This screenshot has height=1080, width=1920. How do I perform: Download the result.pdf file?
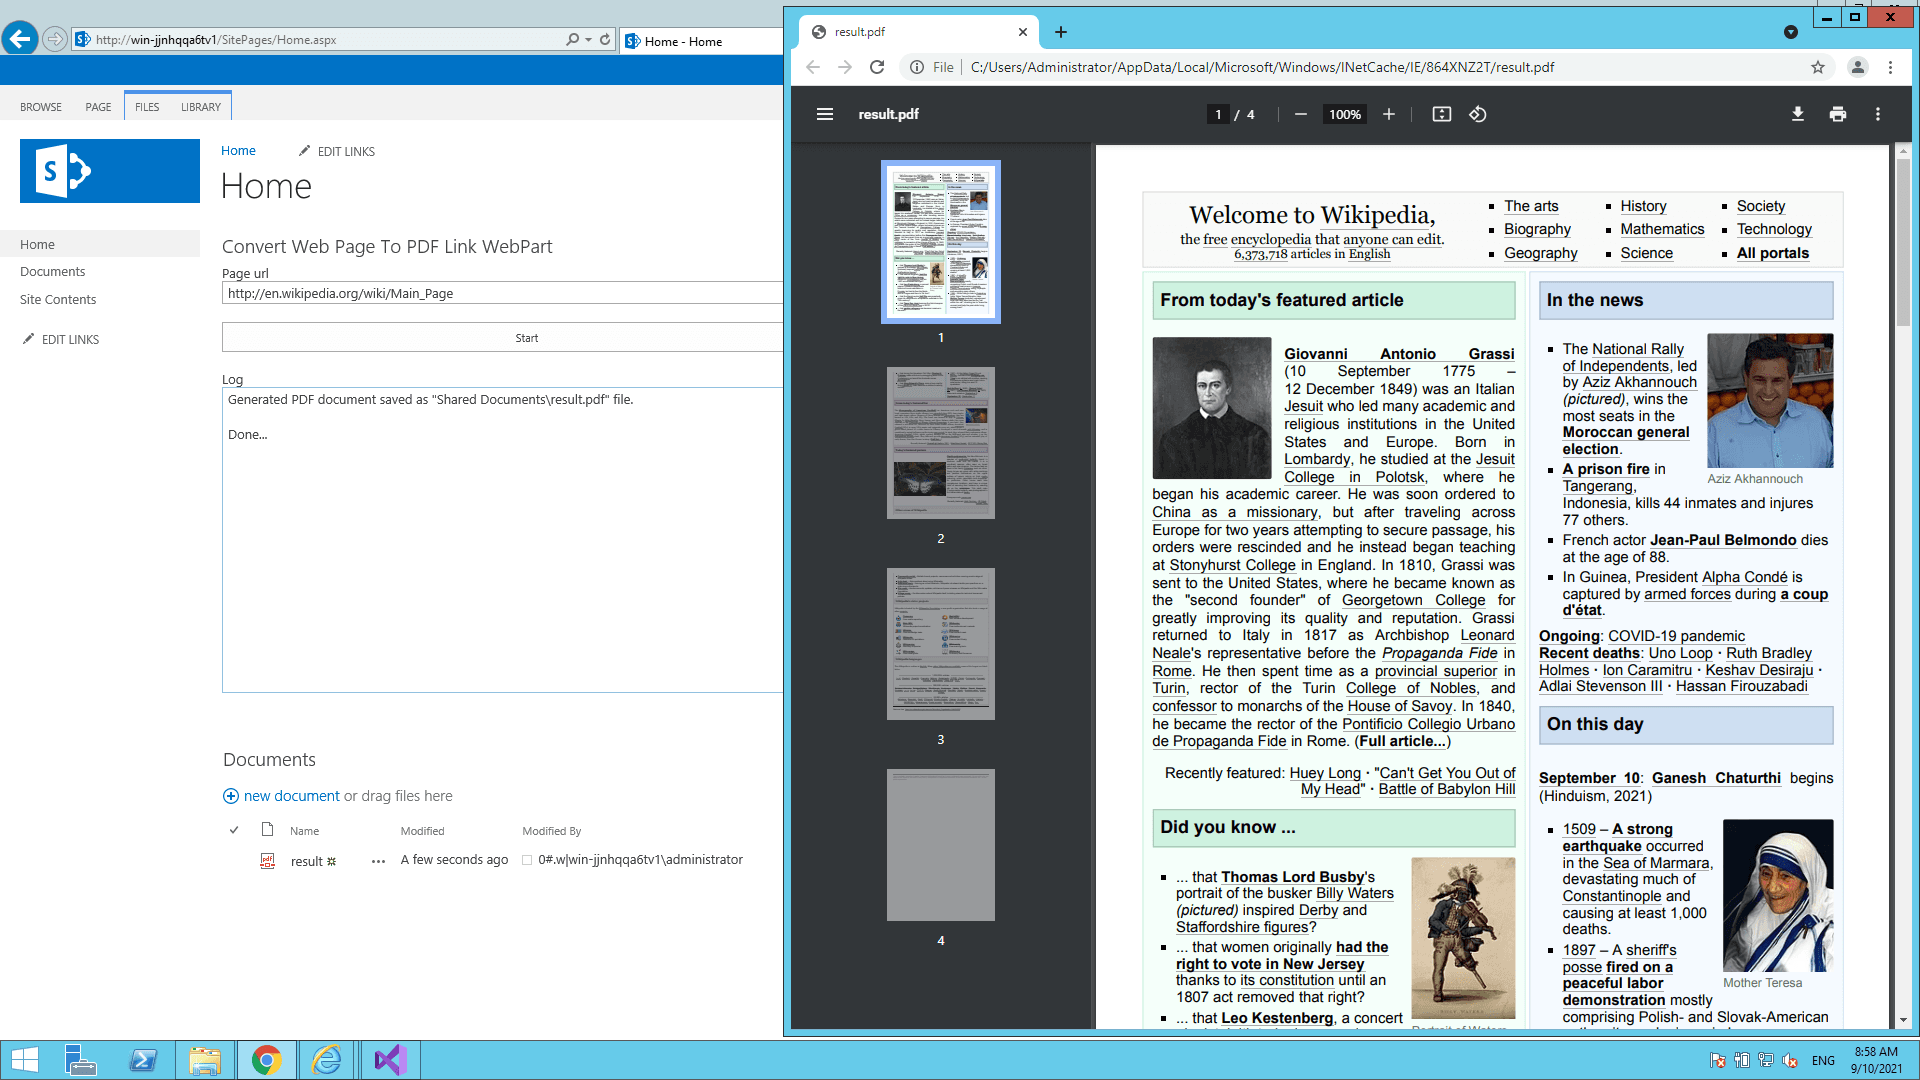point(1797,114)
